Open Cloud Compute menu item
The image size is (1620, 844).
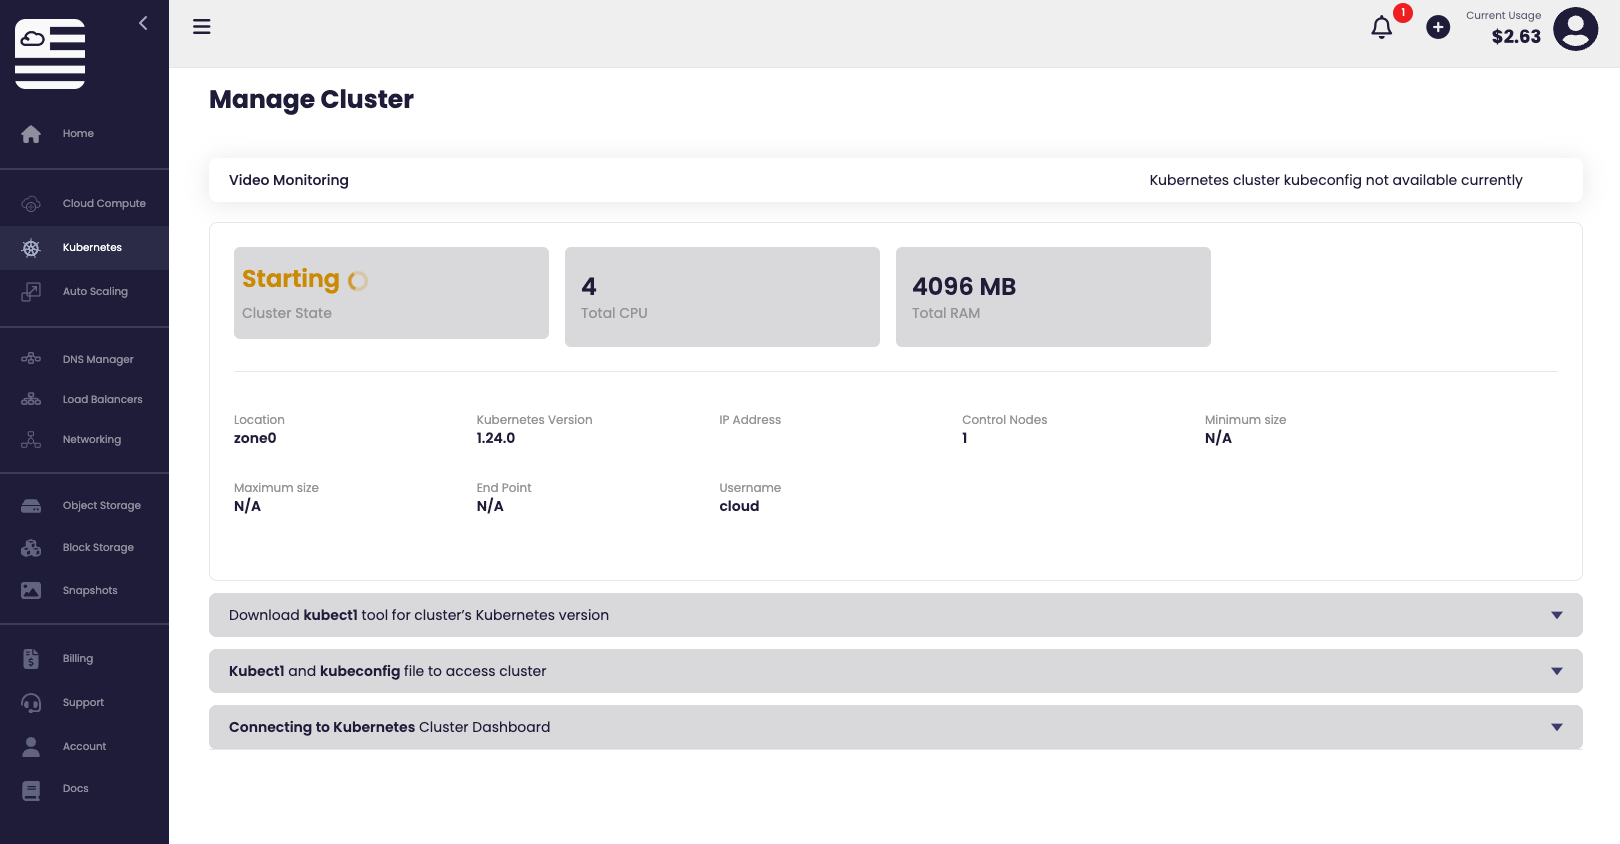pyautogui.click(x=104, y=204)
